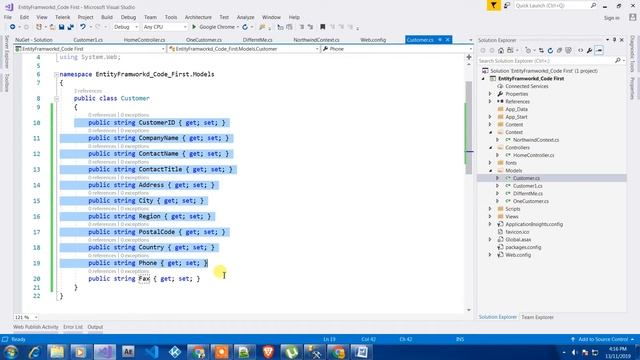Click the Sync with Active Document icon
This screenshot has height=360, width=640.
[541, 51]
